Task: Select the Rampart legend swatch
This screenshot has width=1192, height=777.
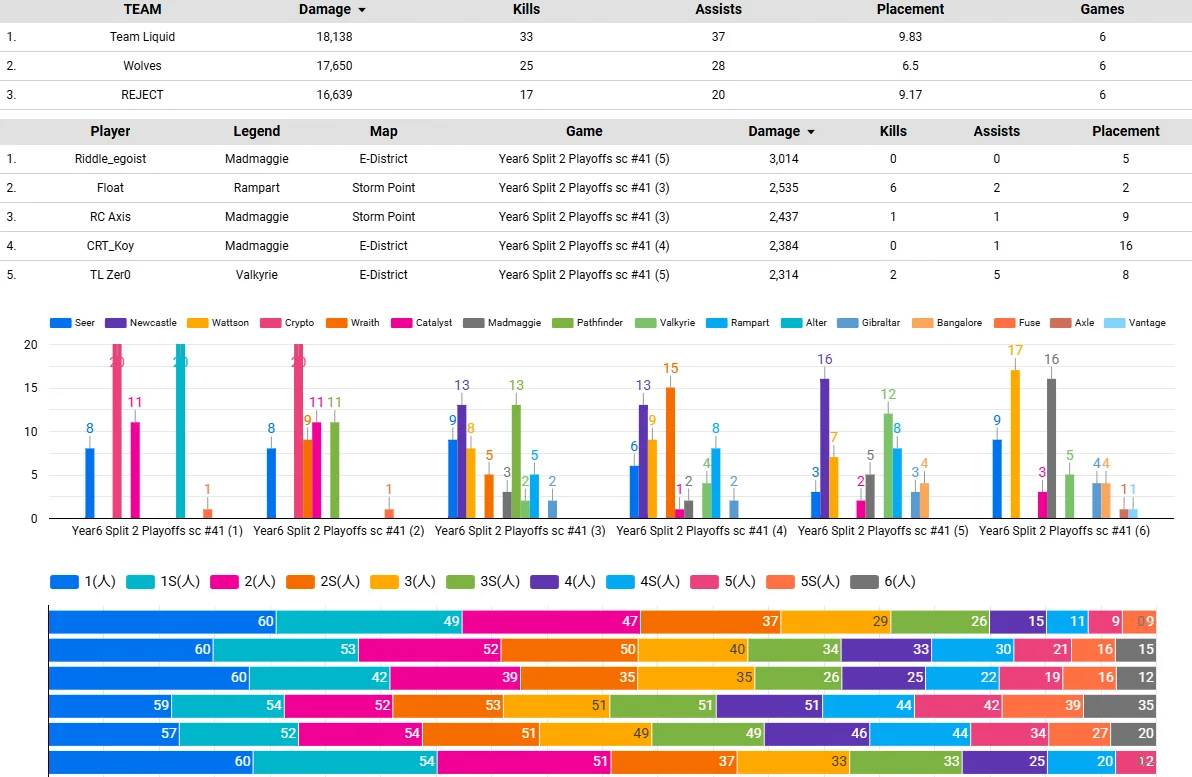Action: point(717,323)
